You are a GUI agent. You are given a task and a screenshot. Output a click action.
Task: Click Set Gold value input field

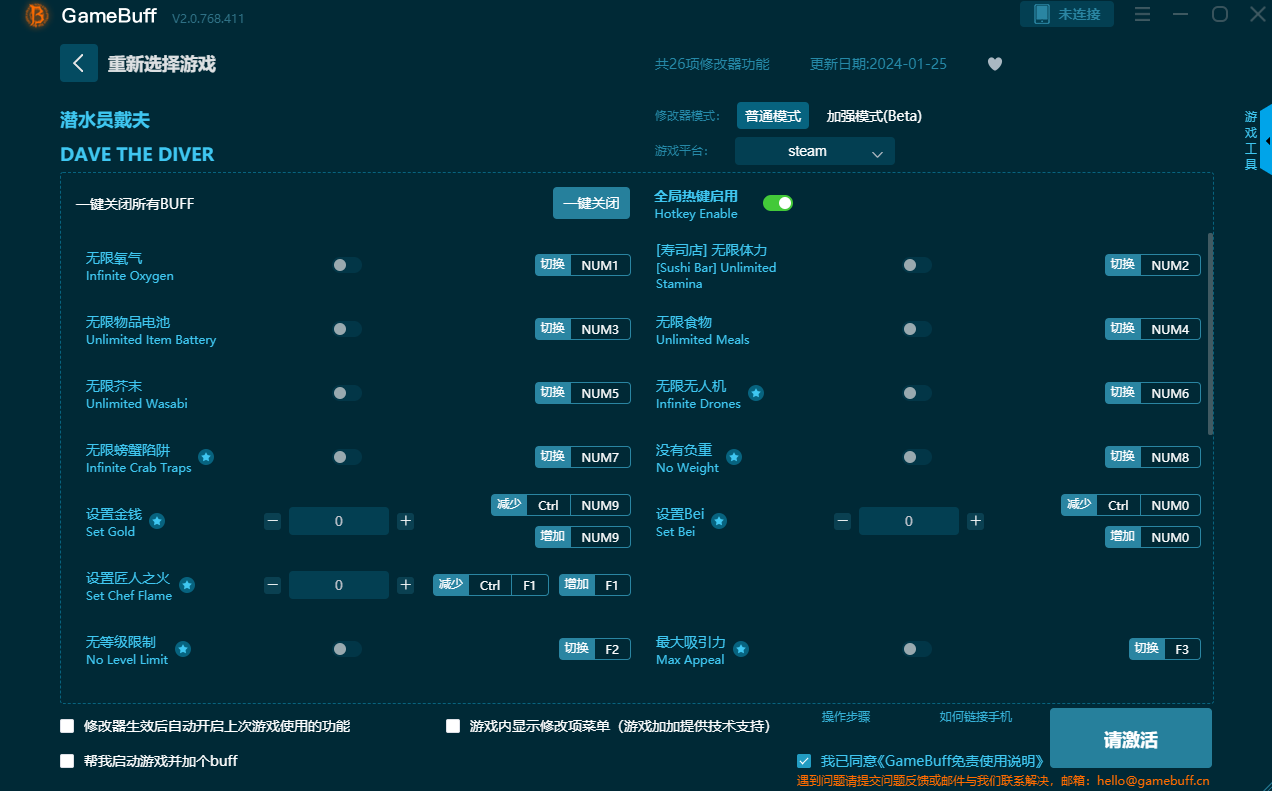click(339, 521)
